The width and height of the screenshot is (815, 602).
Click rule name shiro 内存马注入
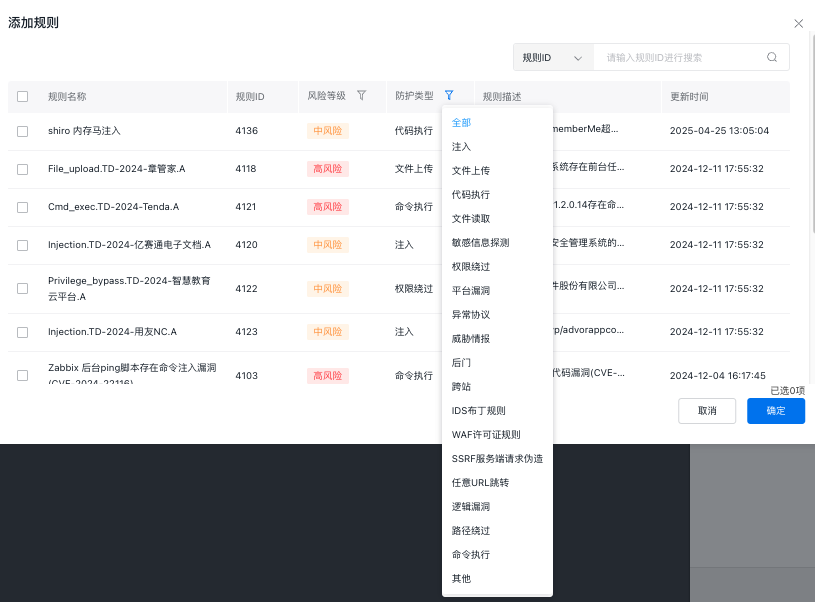click(84, 131)
